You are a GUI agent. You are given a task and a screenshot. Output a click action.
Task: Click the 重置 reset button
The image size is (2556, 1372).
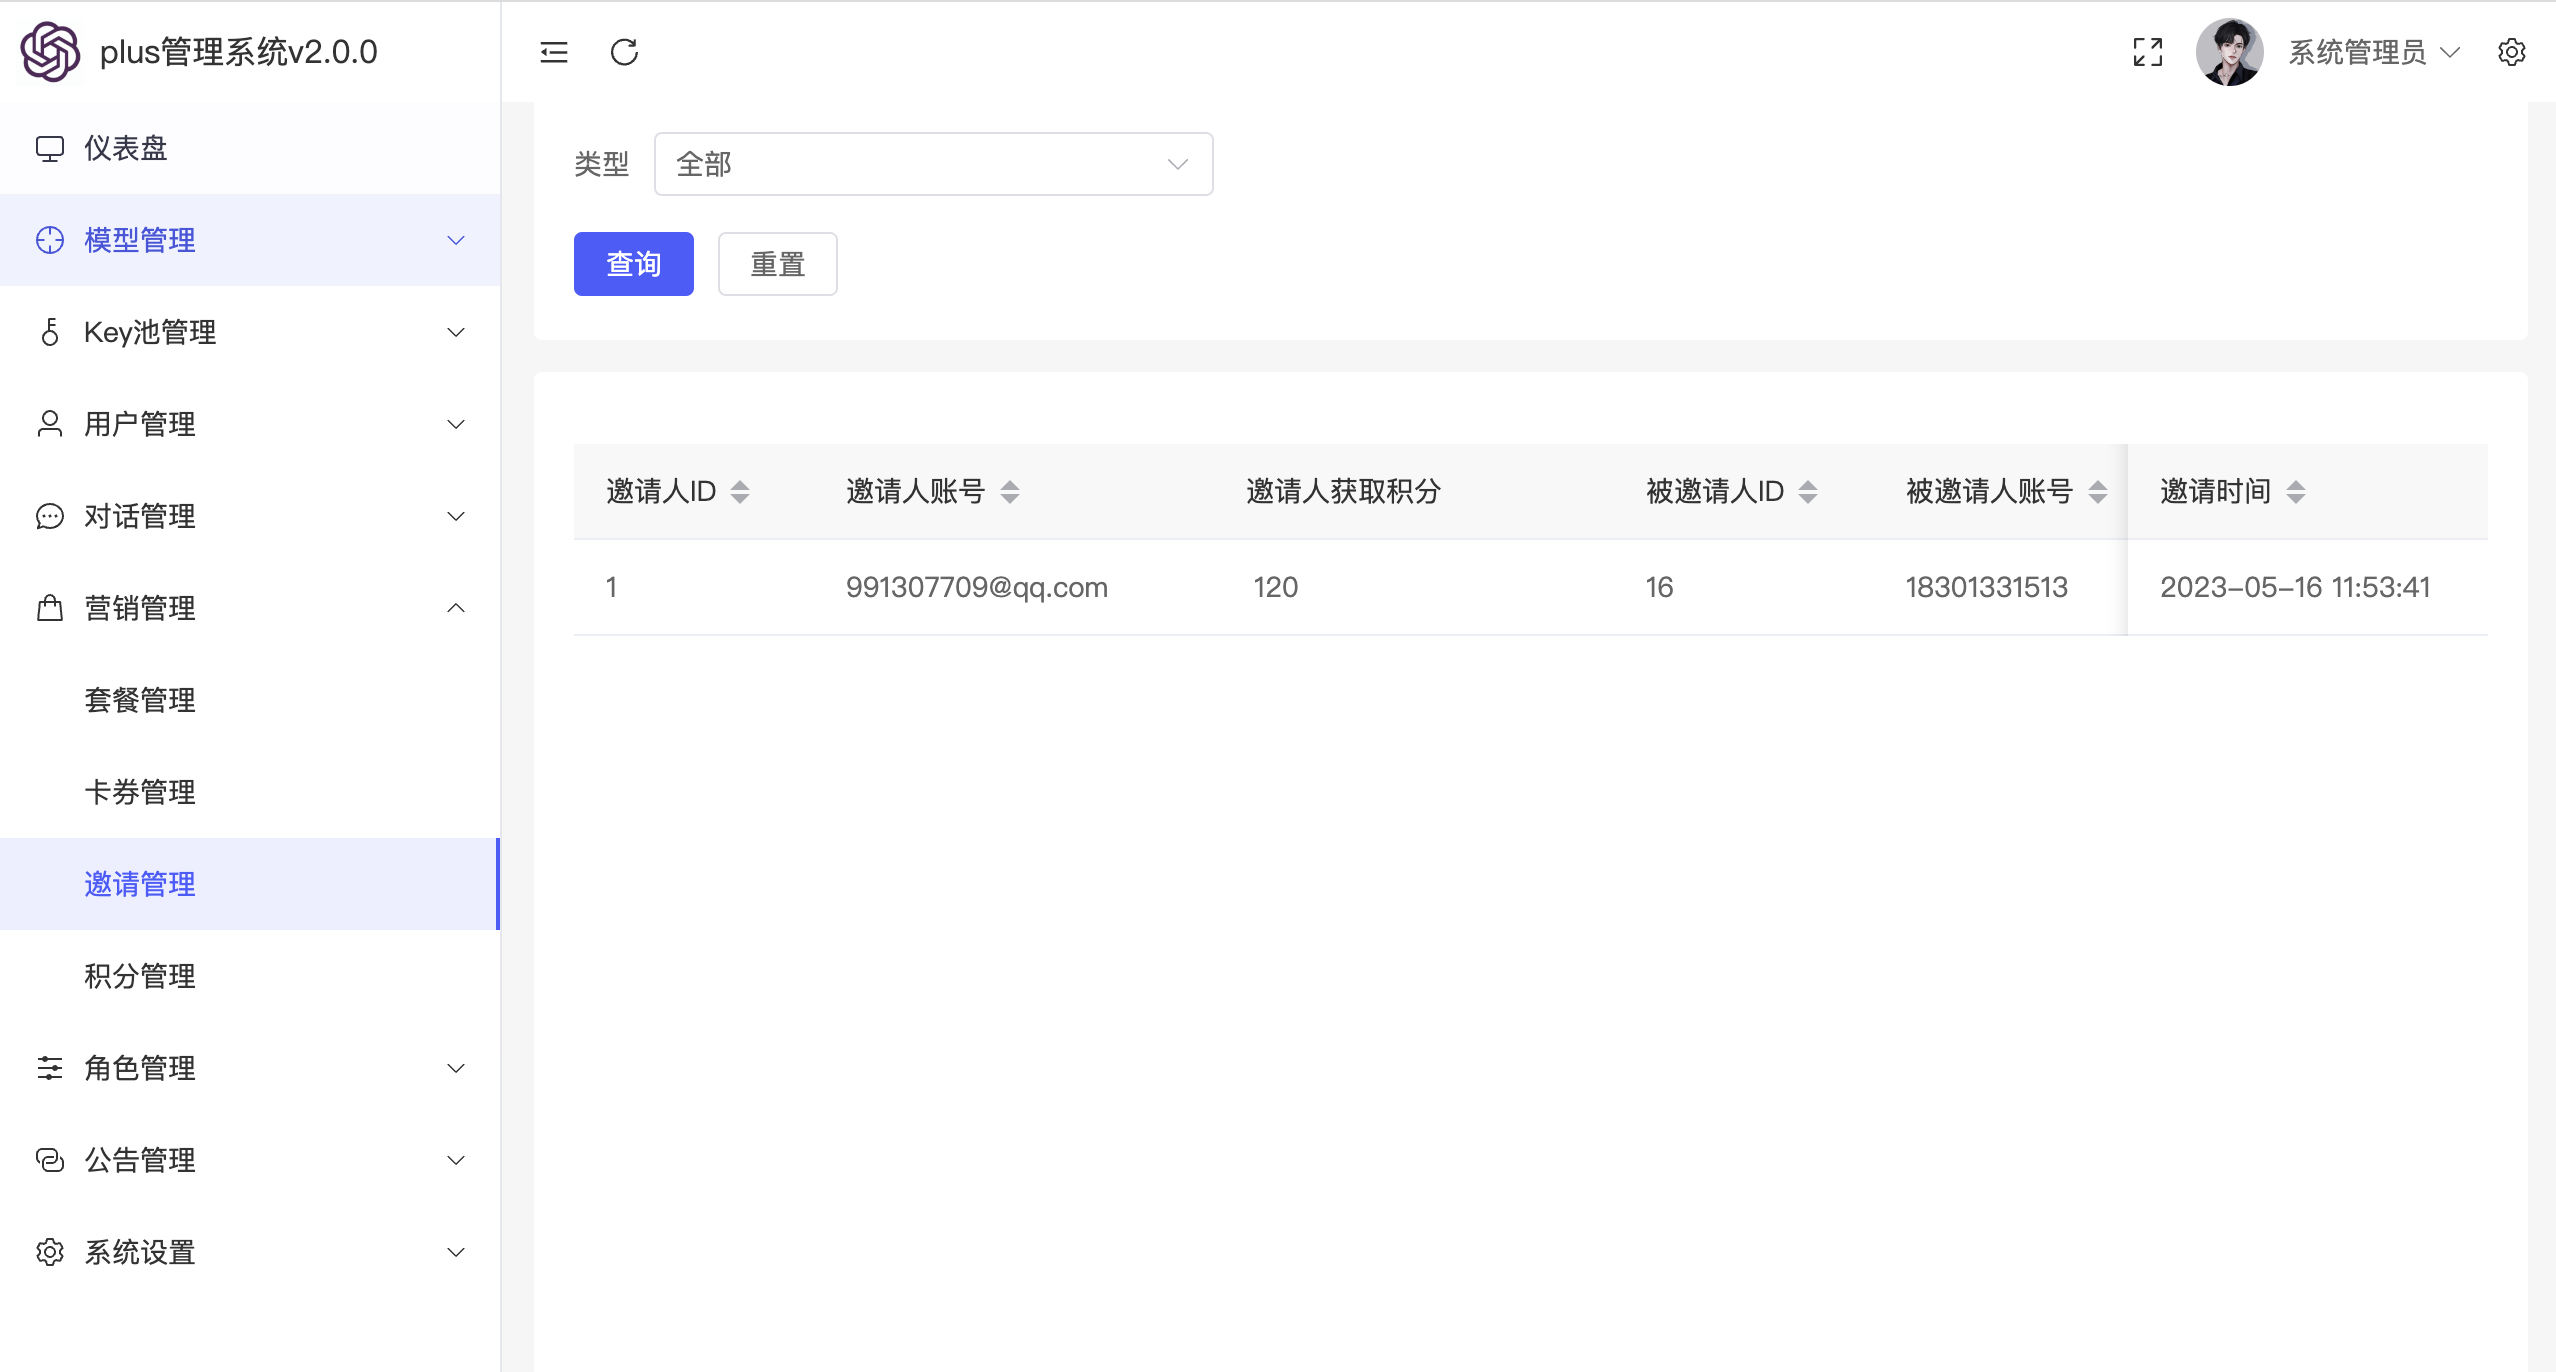(x=777, y=264)
